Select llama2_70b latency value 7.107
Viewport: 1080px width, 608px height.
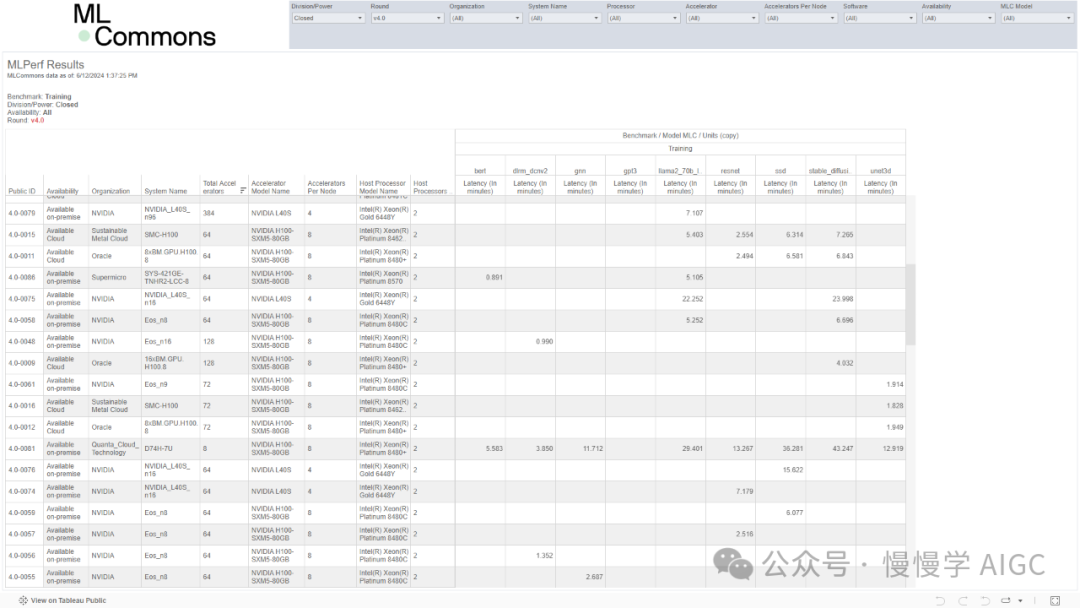coord(694,213)
